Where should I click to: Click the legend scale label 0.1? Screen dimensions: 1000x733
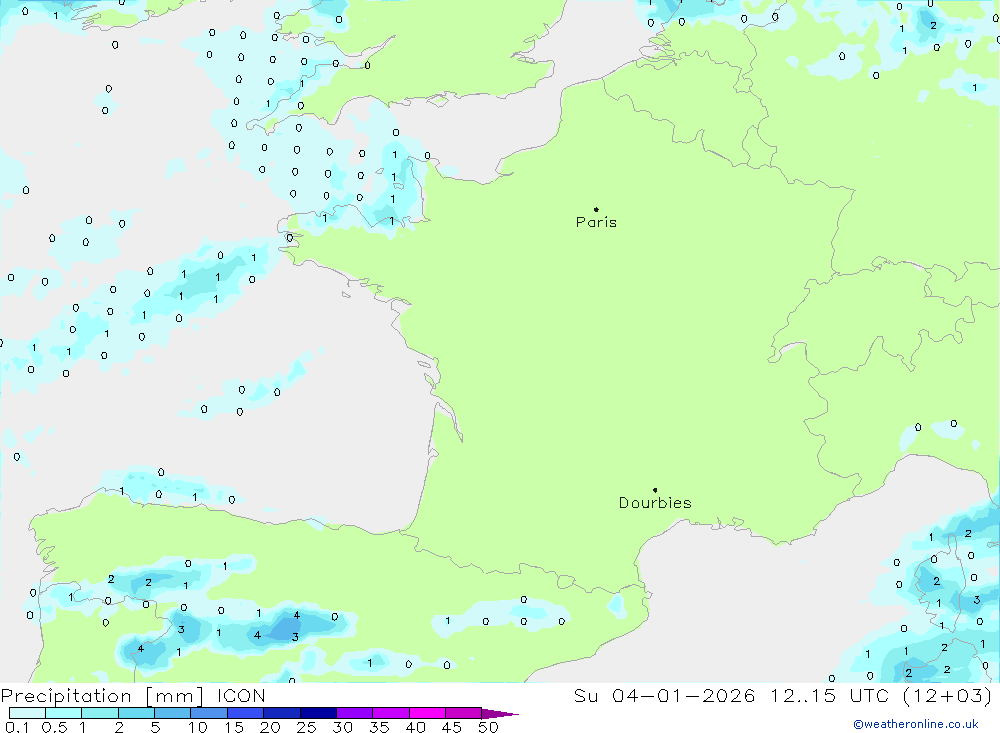point(17,727)
